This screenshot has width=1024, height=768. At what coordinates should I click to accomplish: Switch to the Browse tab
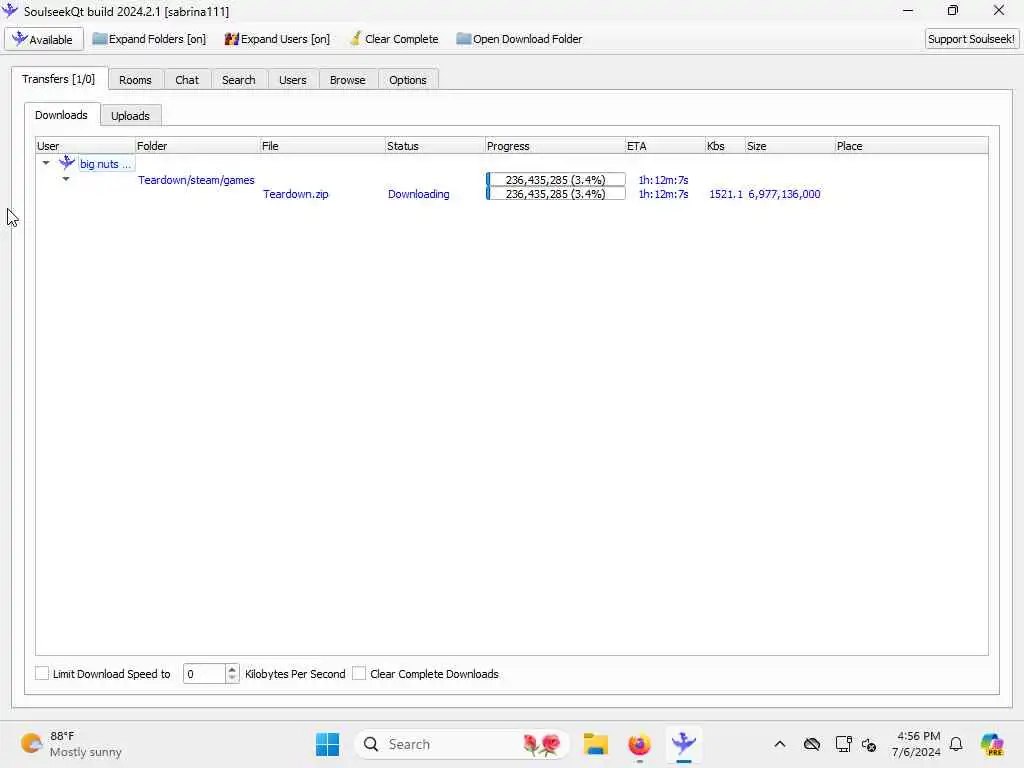click(x=347, y=80)
